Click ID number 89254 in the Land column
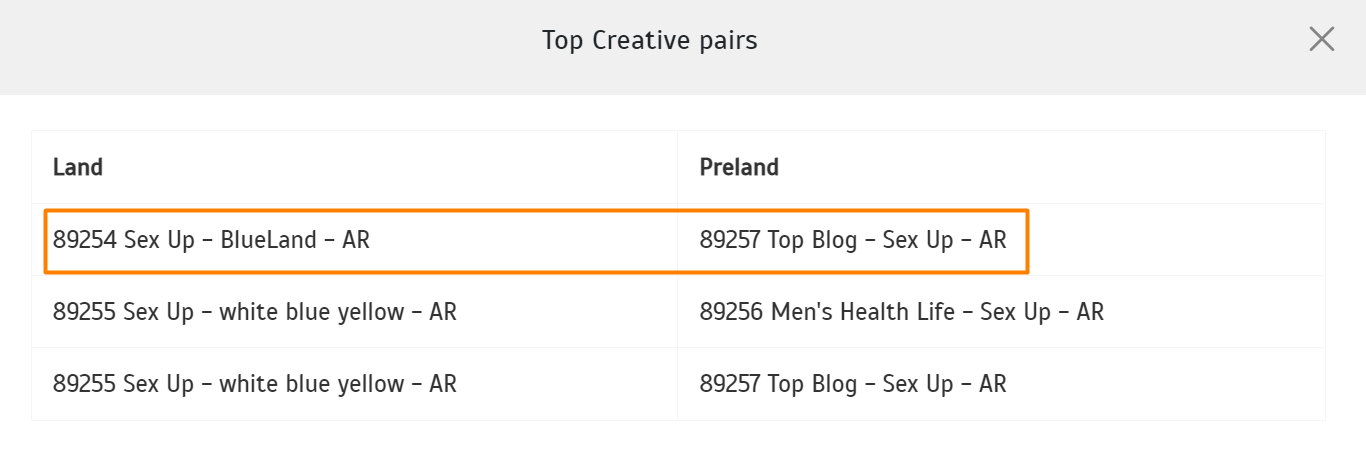1366x450 pixels. [x=85, y=240]
